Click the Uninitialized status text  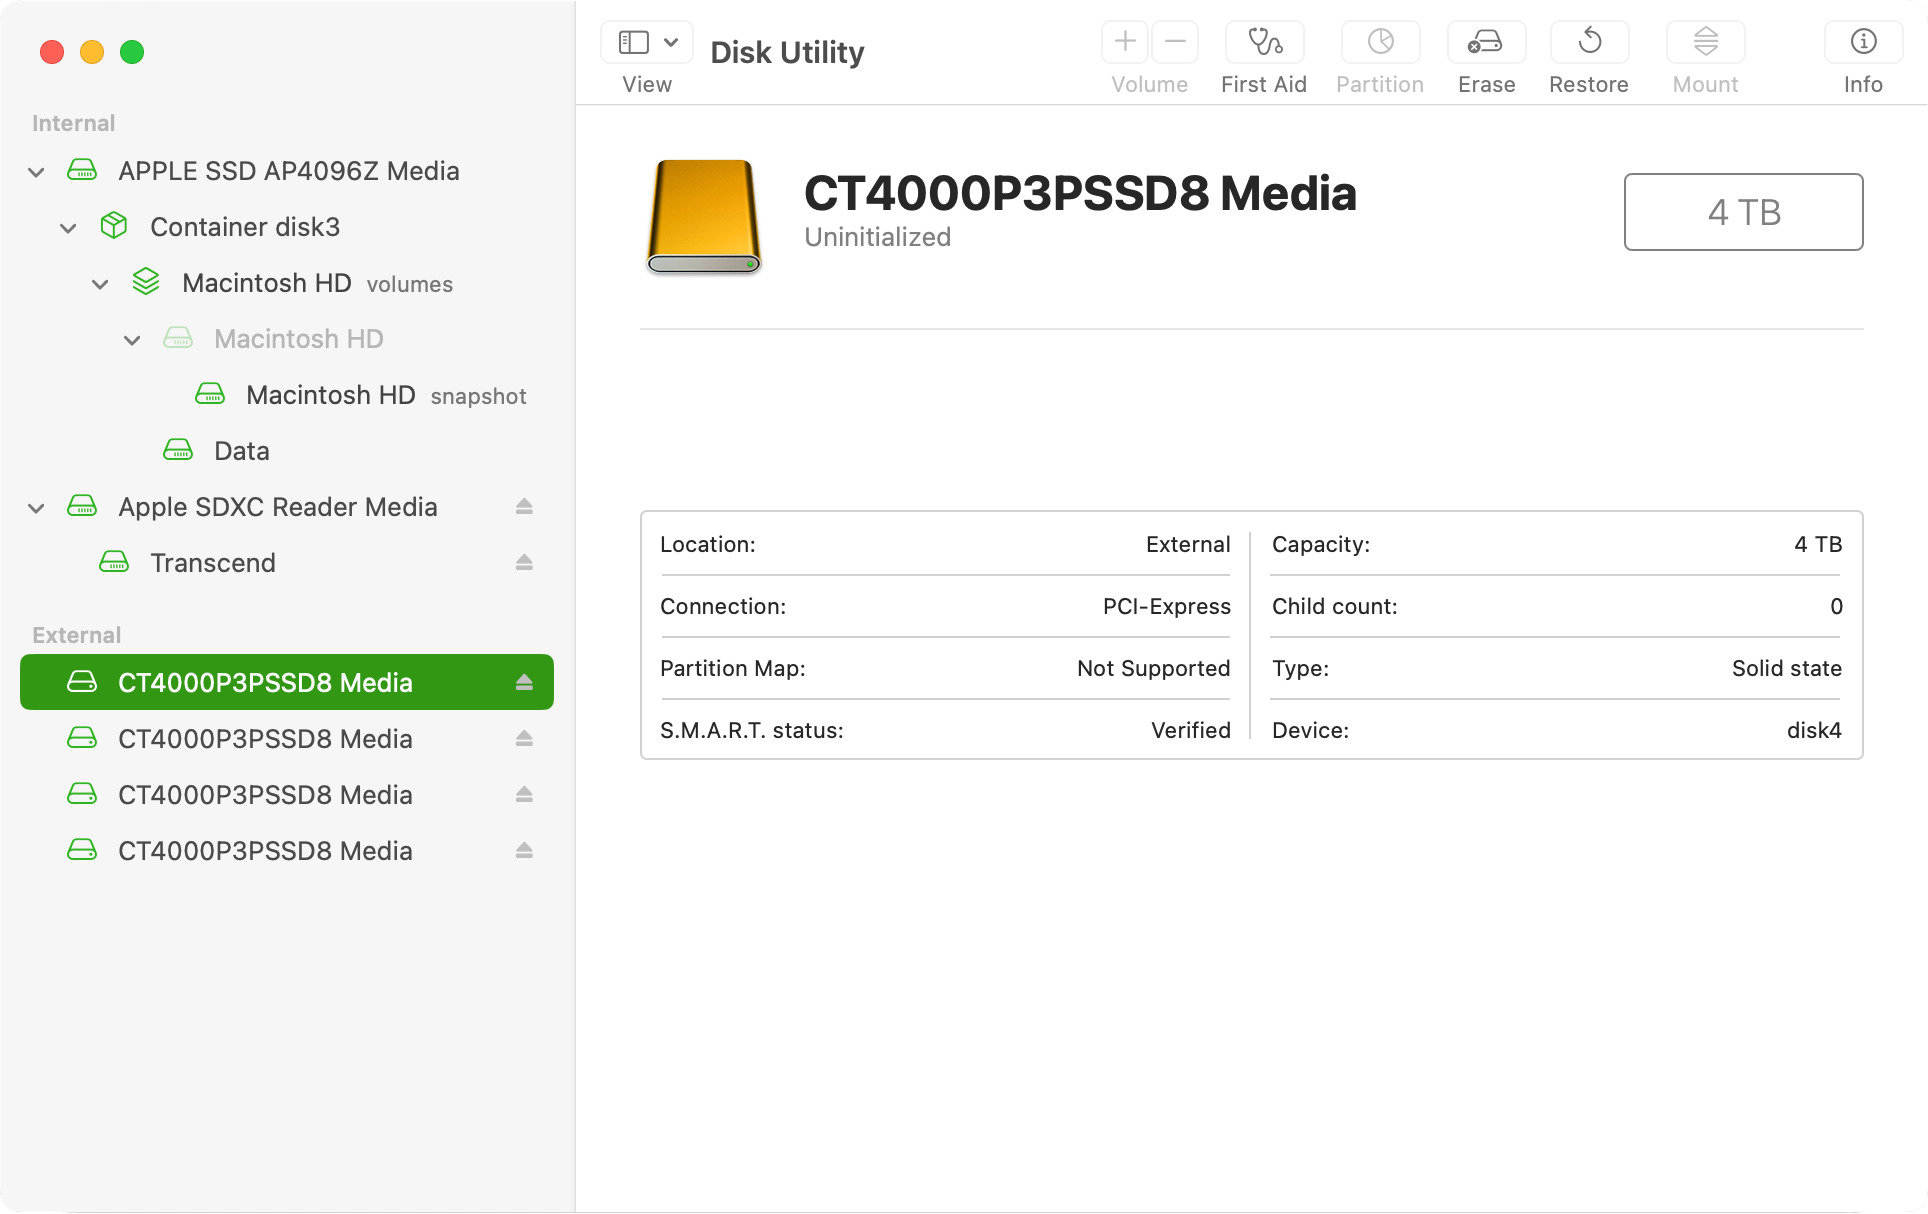click(x=877, y=237)
